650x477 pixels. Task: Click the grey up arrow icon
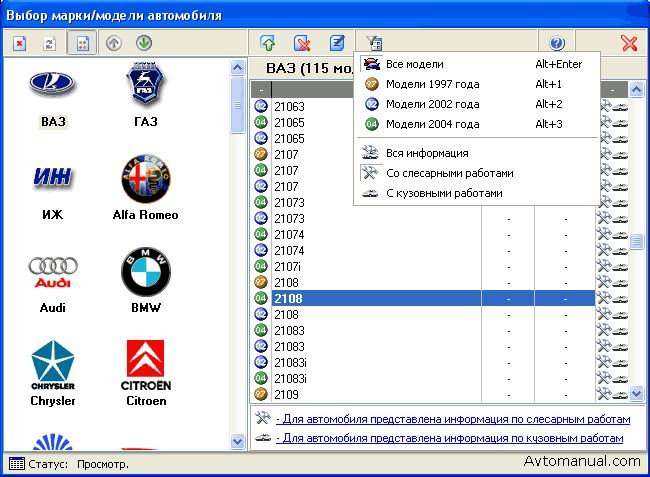(x=114, y=43)
